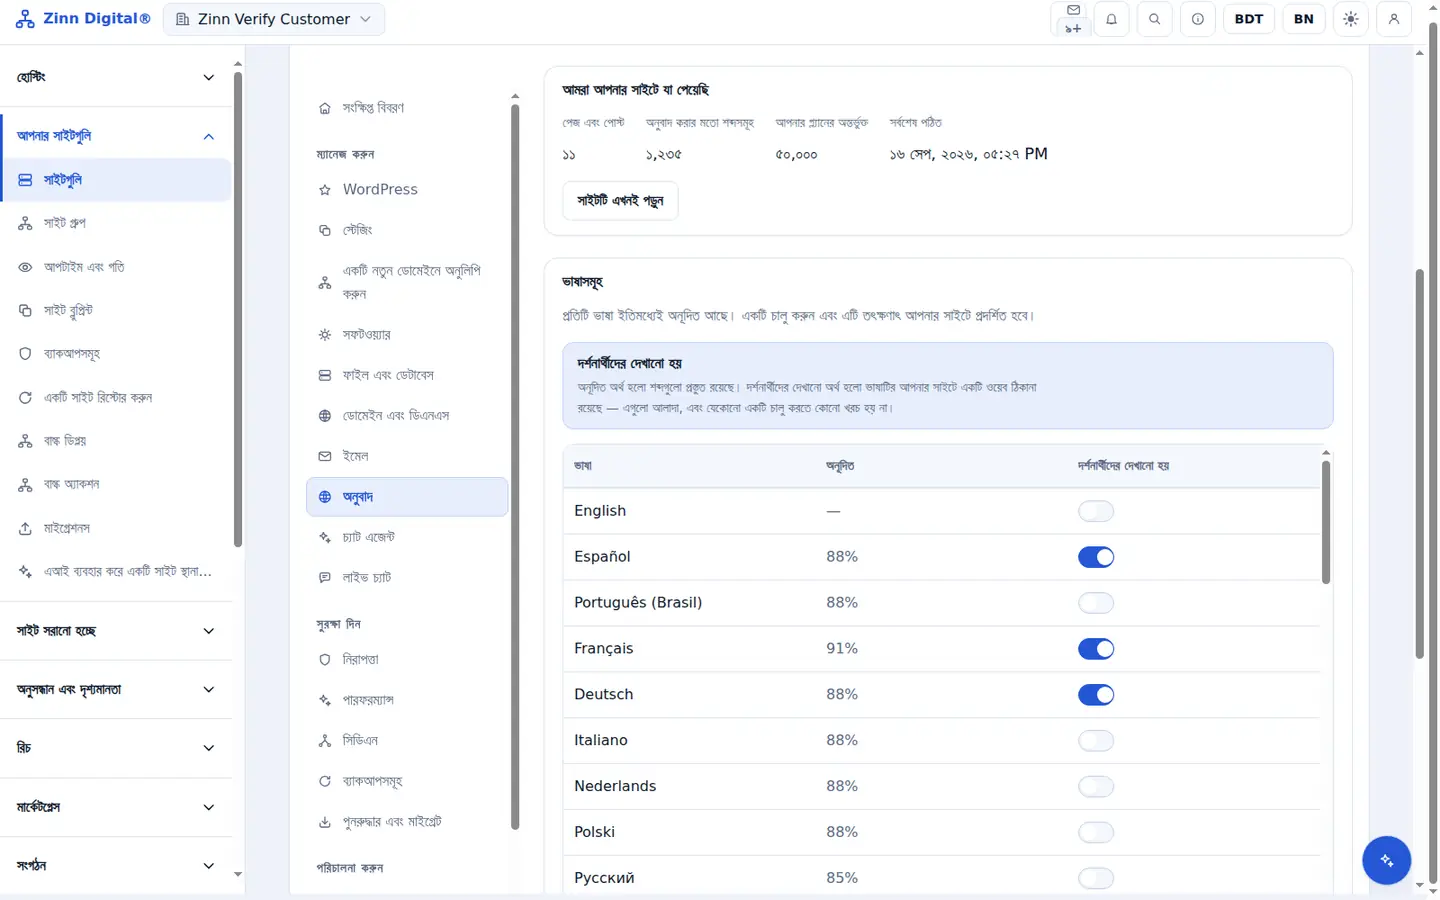Toggle light/dark theme sun icon
The width and height of the screenshot is (1440, 900).
1351,19
